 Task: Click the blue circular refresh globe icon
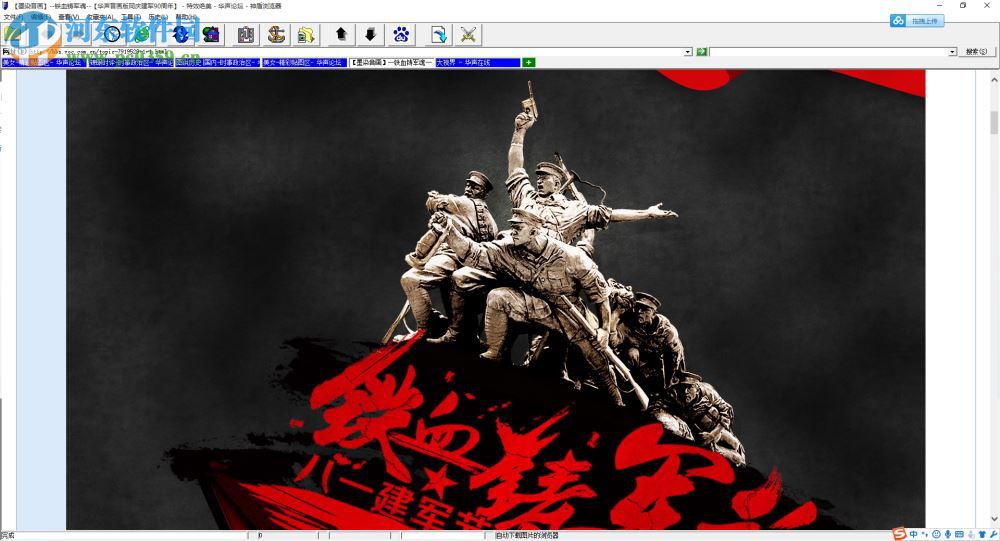[180, 34]
